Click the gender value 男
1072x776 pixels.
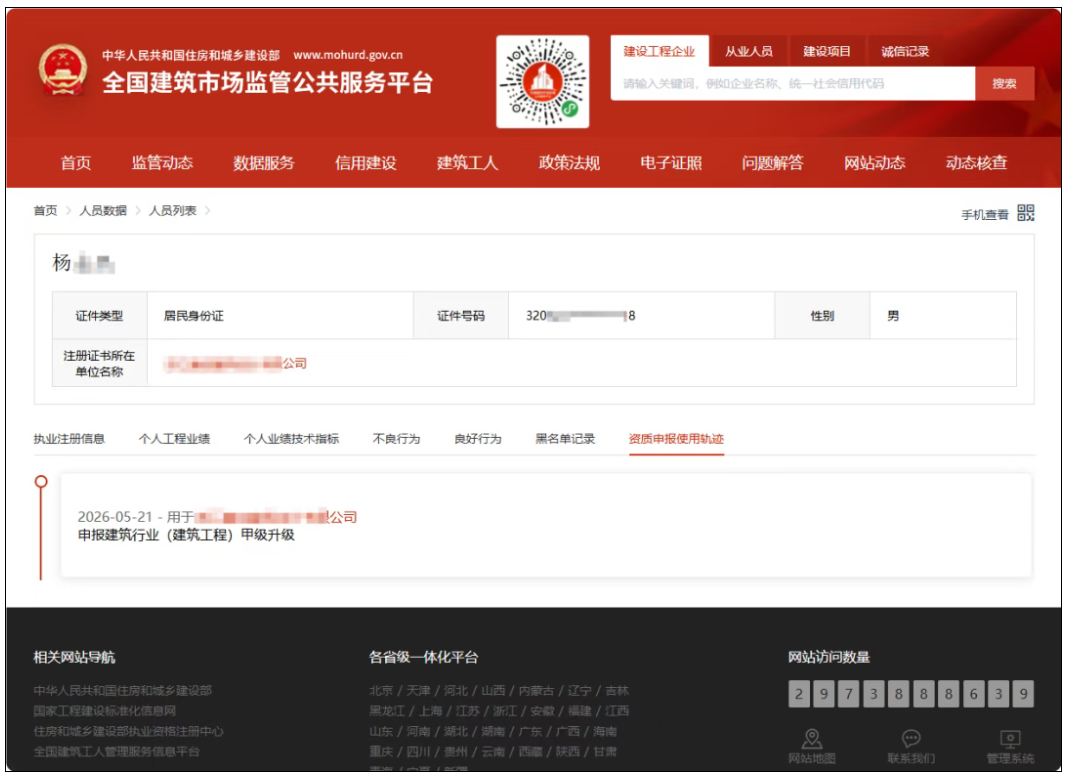click(x=893, y=316)
